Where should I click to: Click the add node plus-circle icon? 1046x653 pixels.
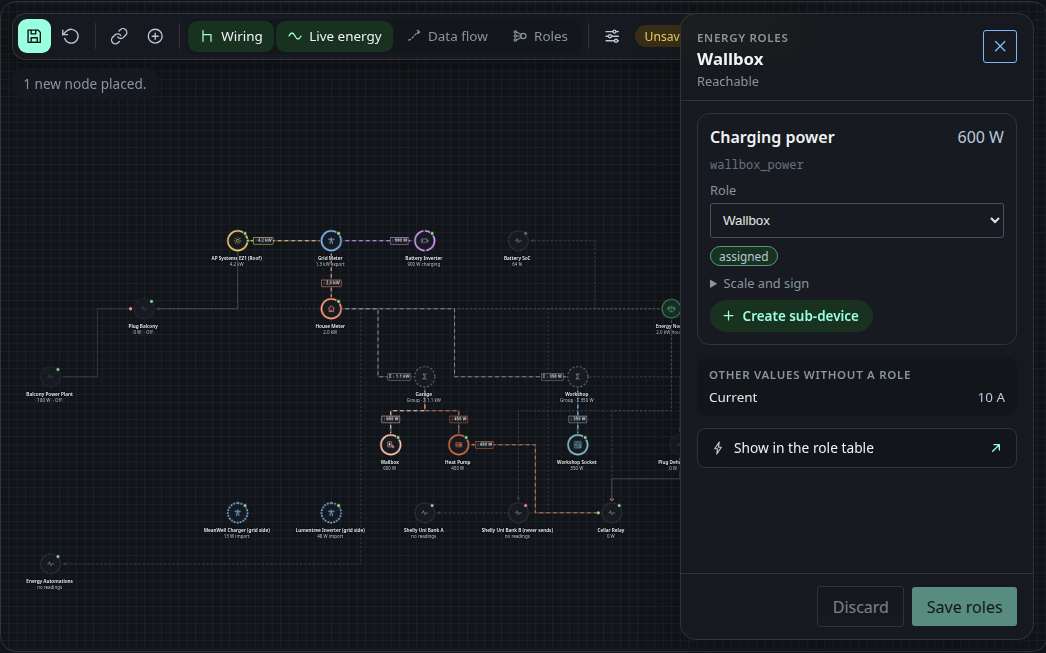click(155, 36)
